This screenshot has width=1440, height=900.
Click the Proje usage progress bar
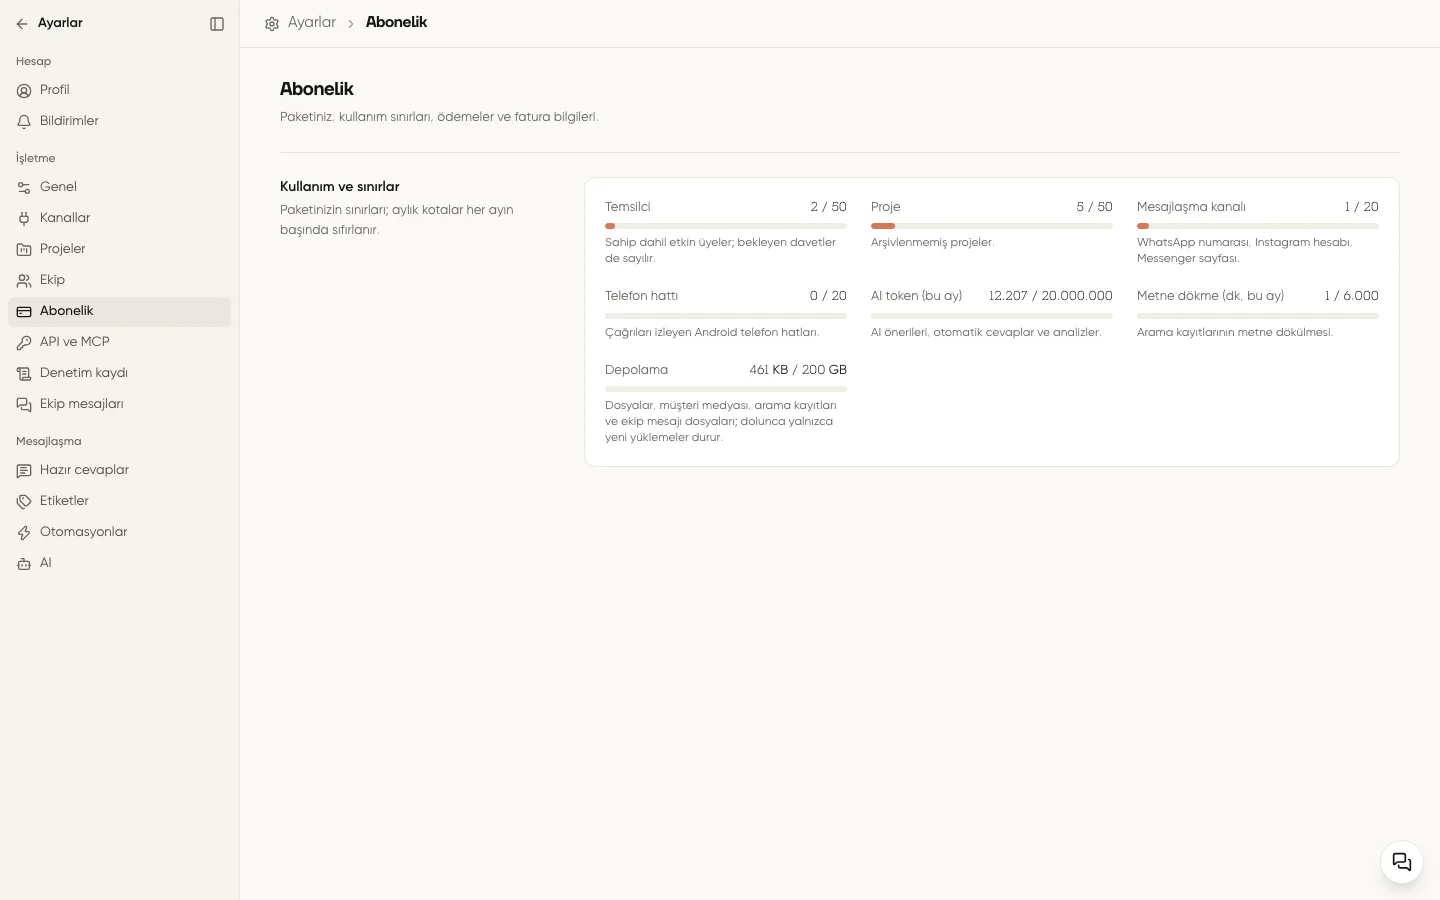pos(992,226)
